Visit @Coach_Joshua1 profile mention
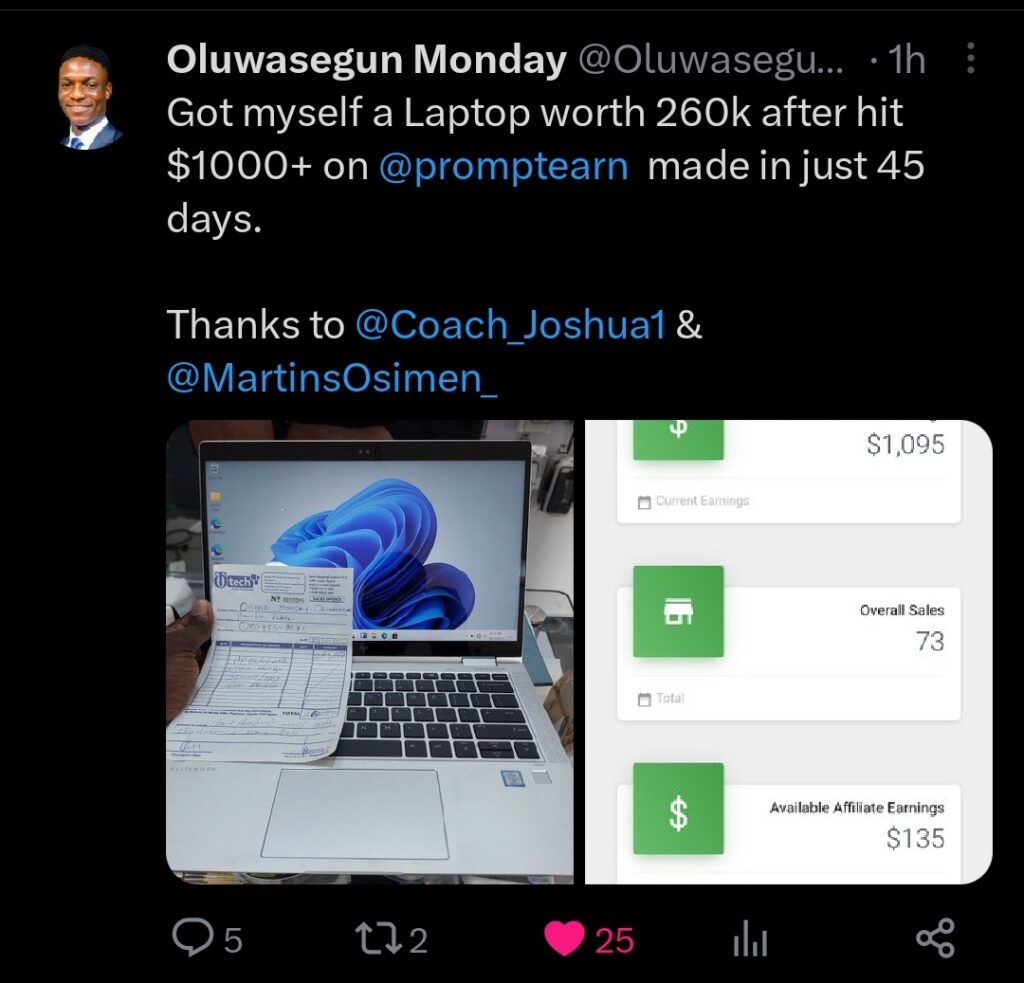The height and width of the screenshot is (983, 1024). [x=510, y=324]
